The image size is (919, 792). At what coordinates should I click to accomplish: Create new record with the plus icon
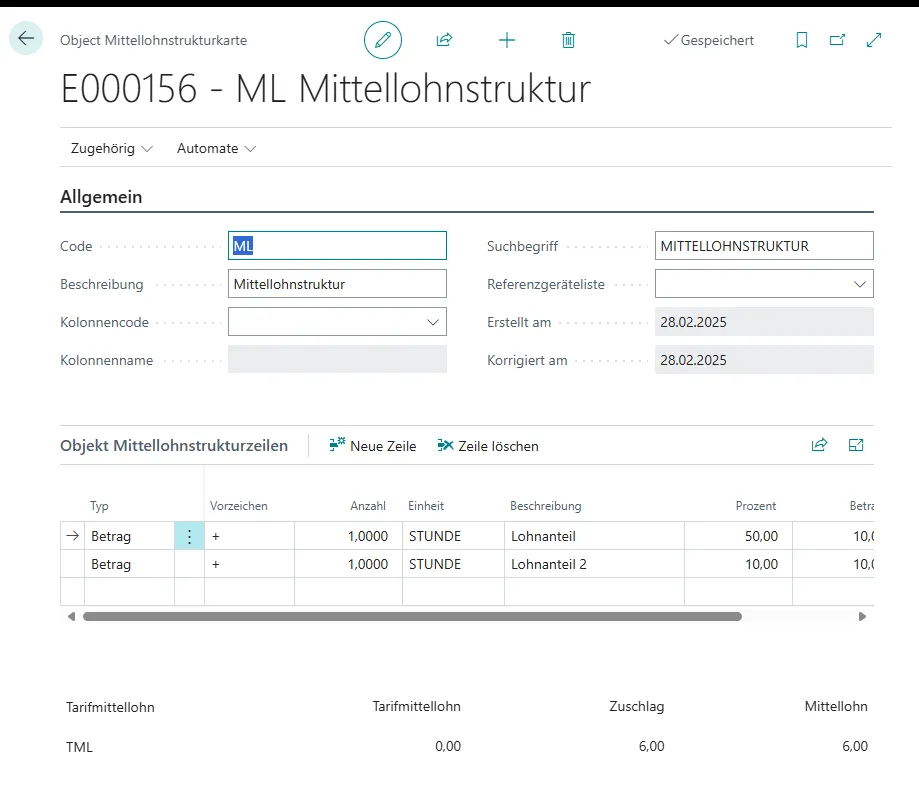point(507,40)
